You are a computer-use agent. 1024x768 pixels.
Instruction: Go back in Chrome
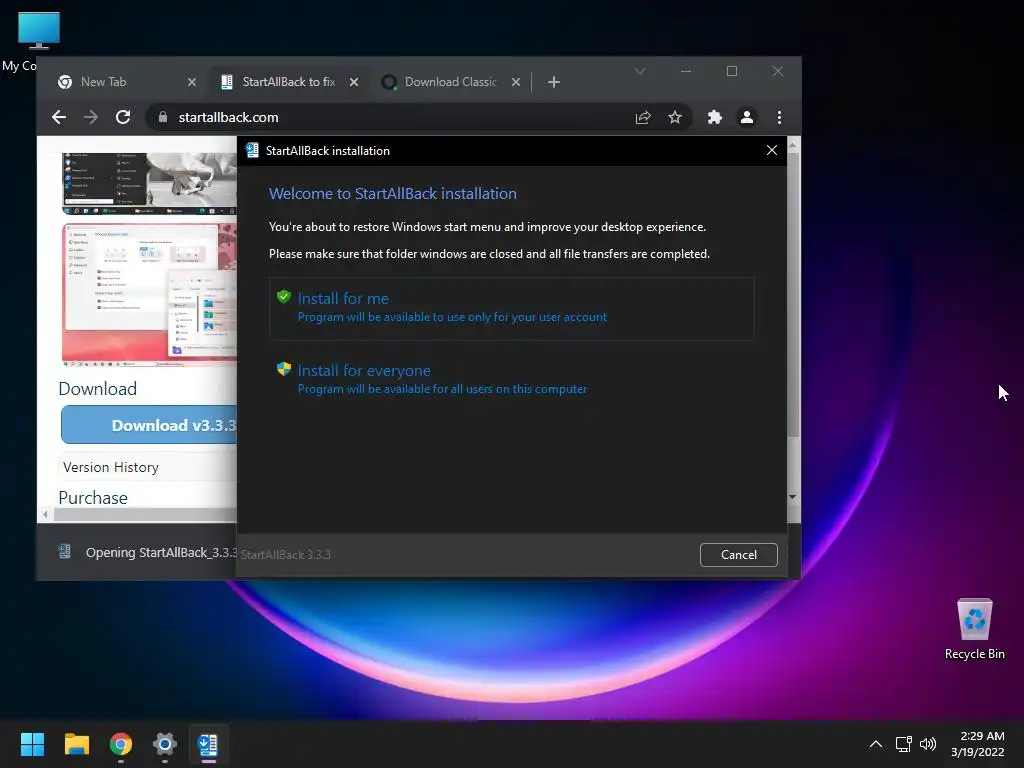[59, 117]
